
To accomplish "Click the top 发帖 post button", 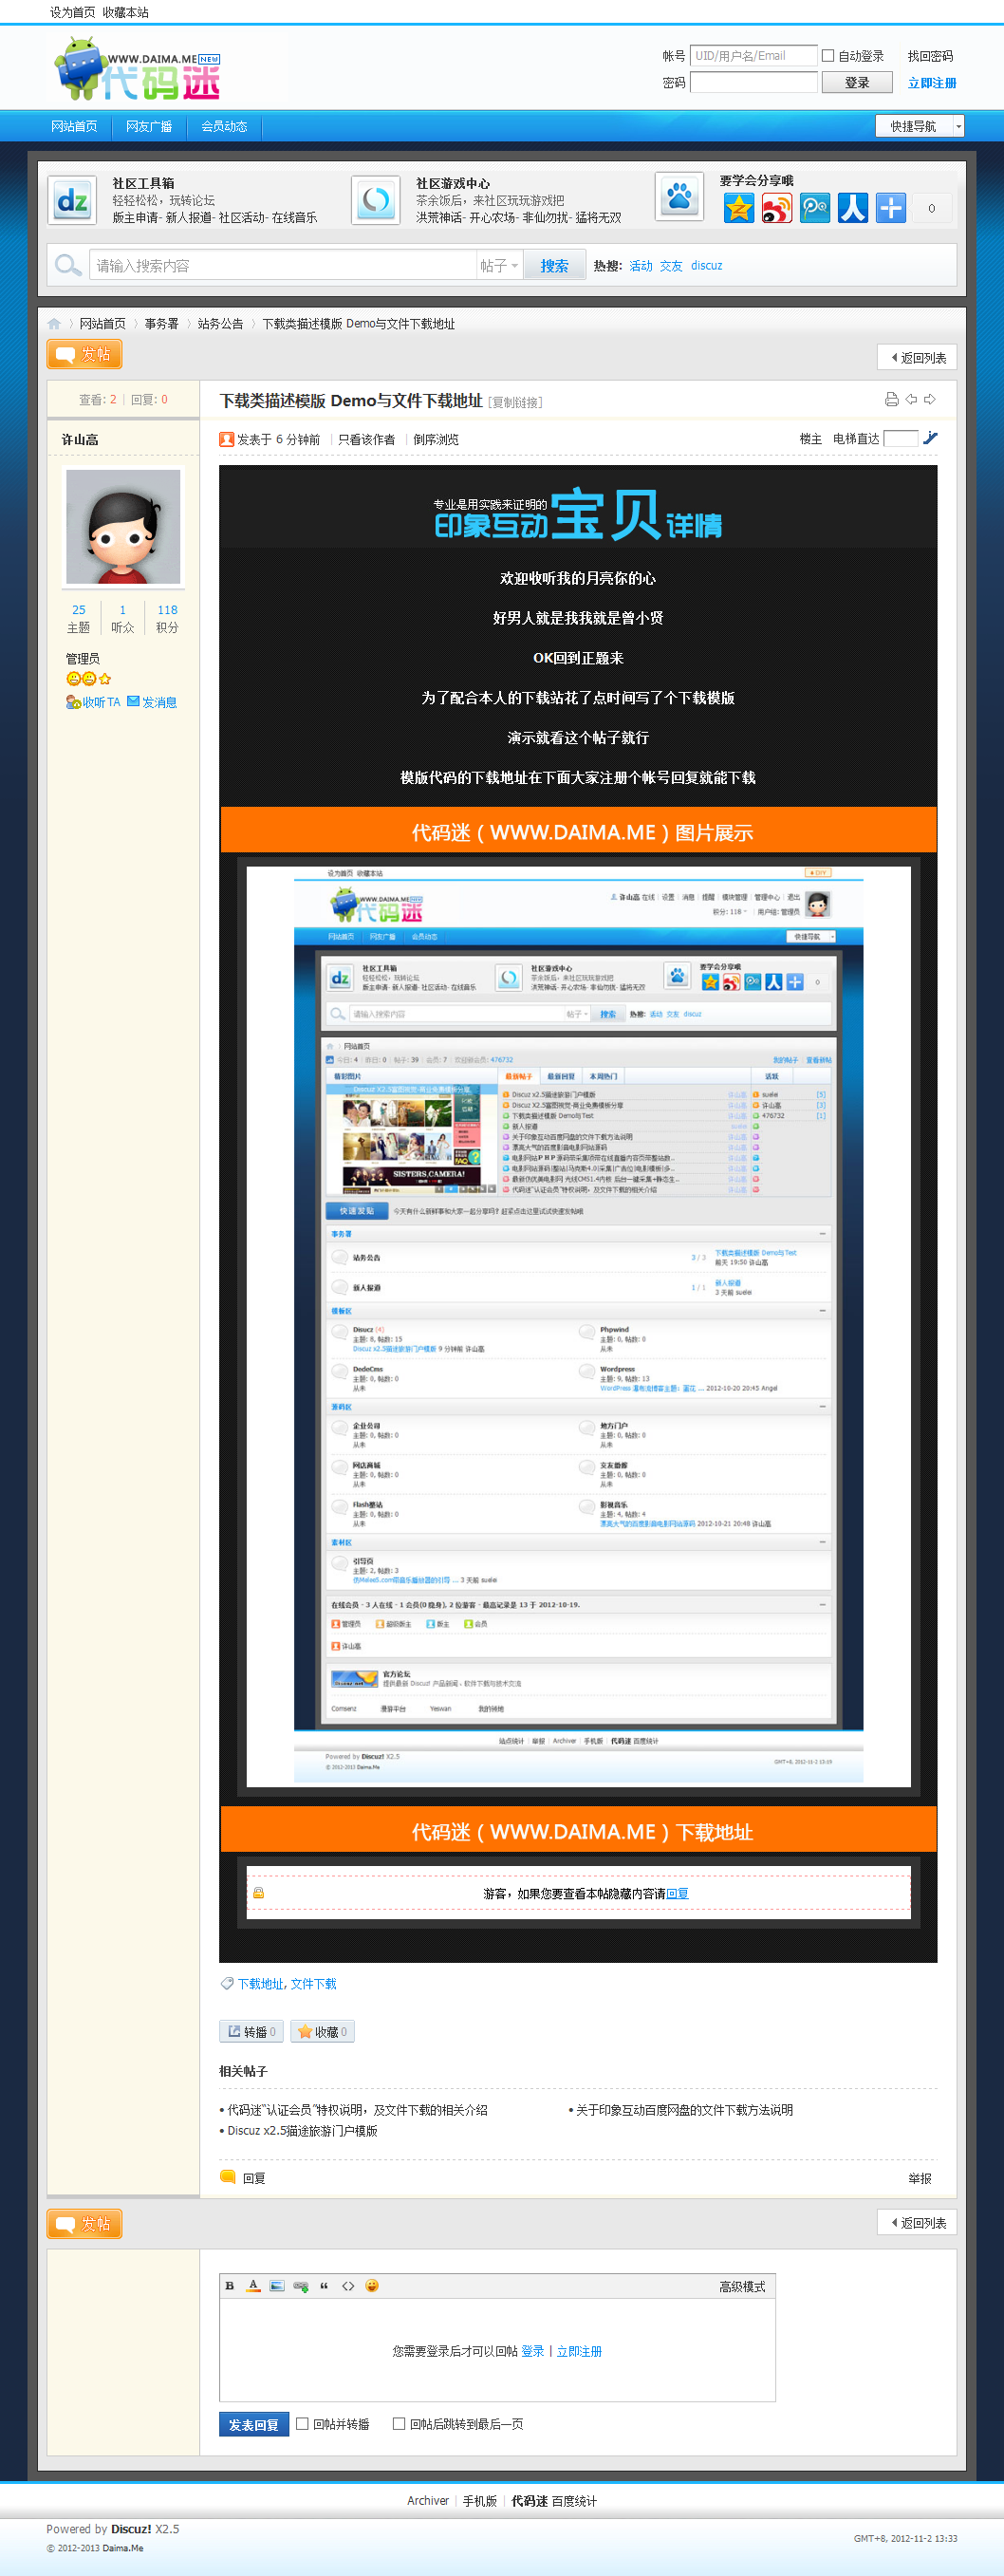I will 85,354.
